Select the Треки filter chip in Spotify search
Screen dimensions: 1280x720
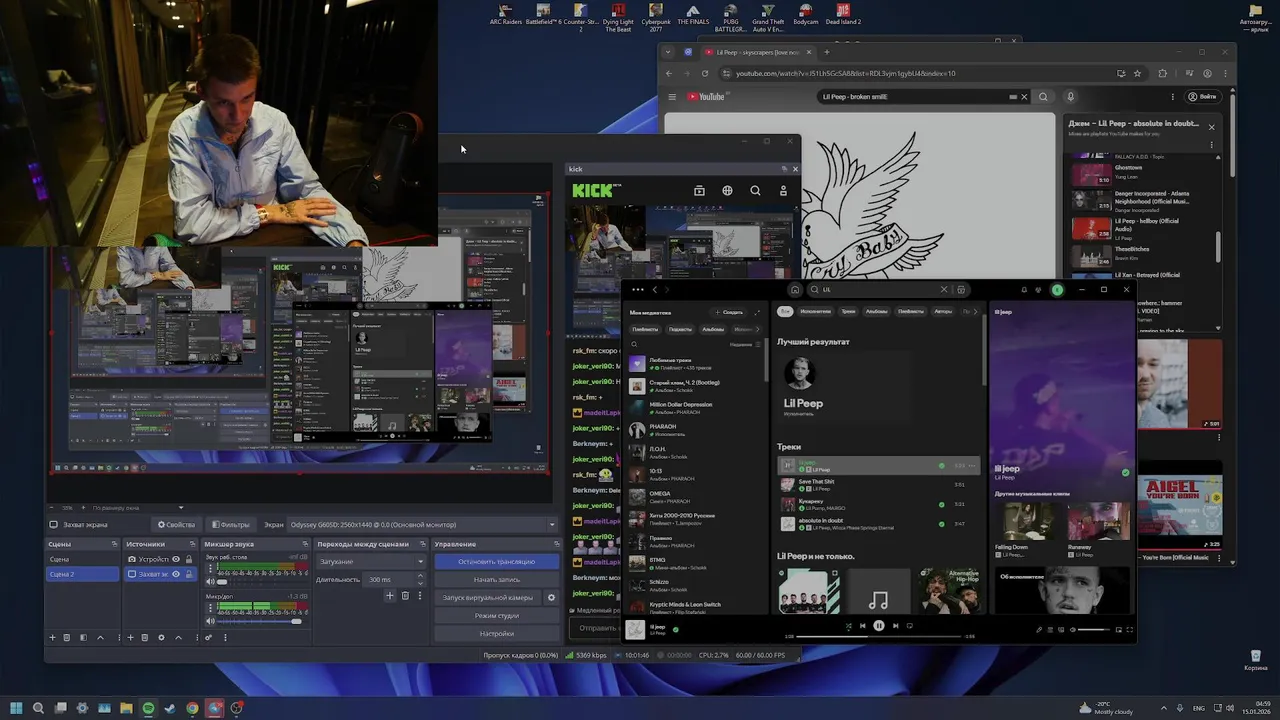[848, 312]
